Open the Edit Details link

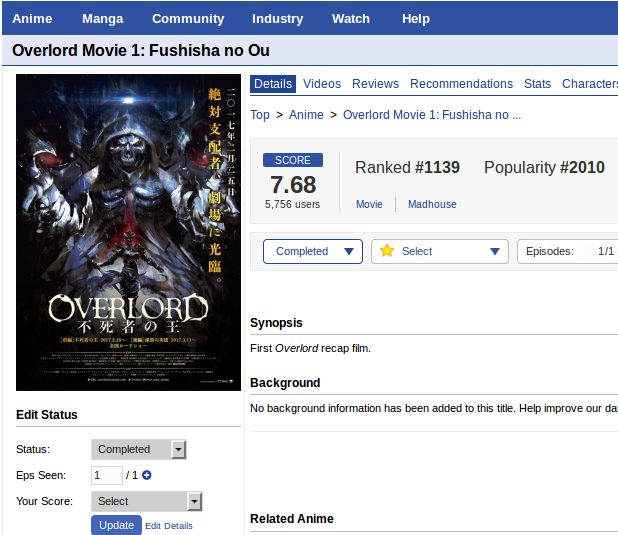169,526
